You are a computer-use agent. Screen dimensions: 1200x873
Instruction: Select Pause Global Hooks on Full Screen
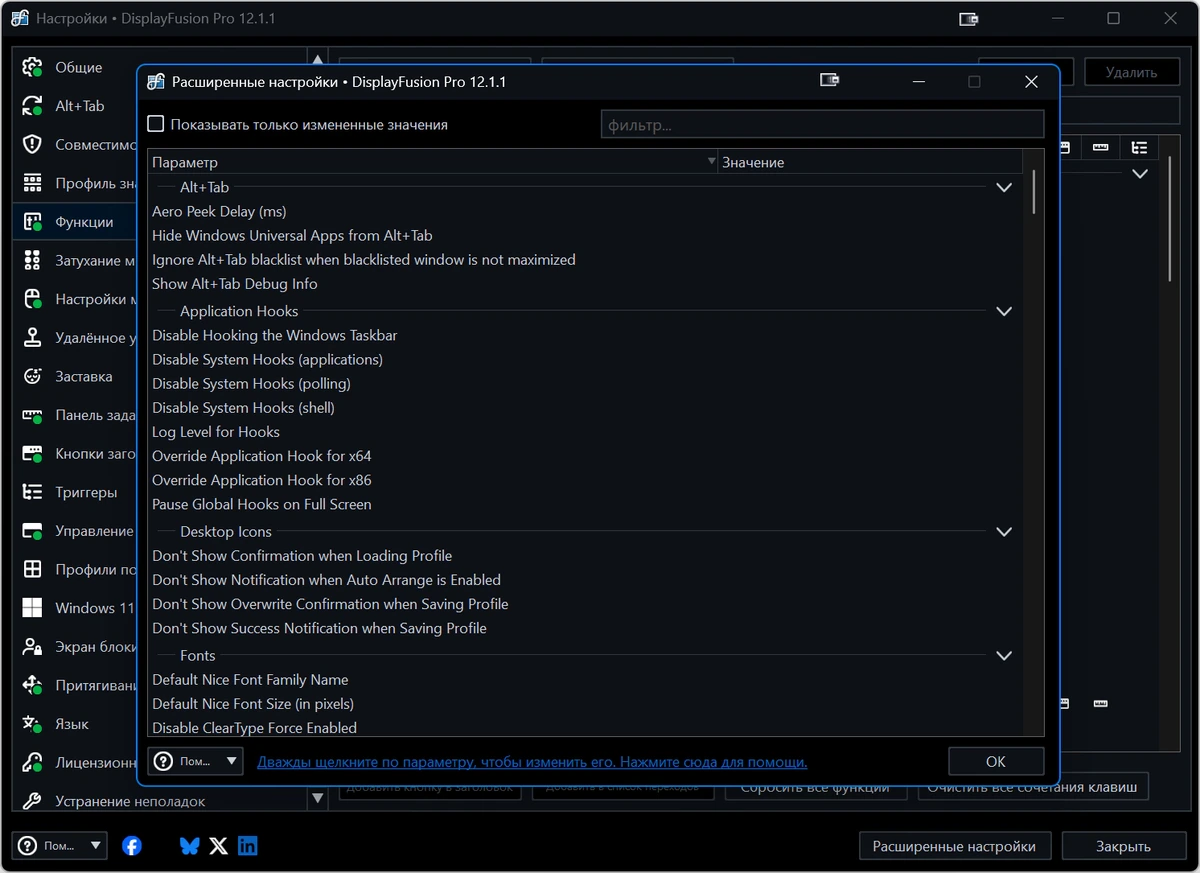point(586,504)
